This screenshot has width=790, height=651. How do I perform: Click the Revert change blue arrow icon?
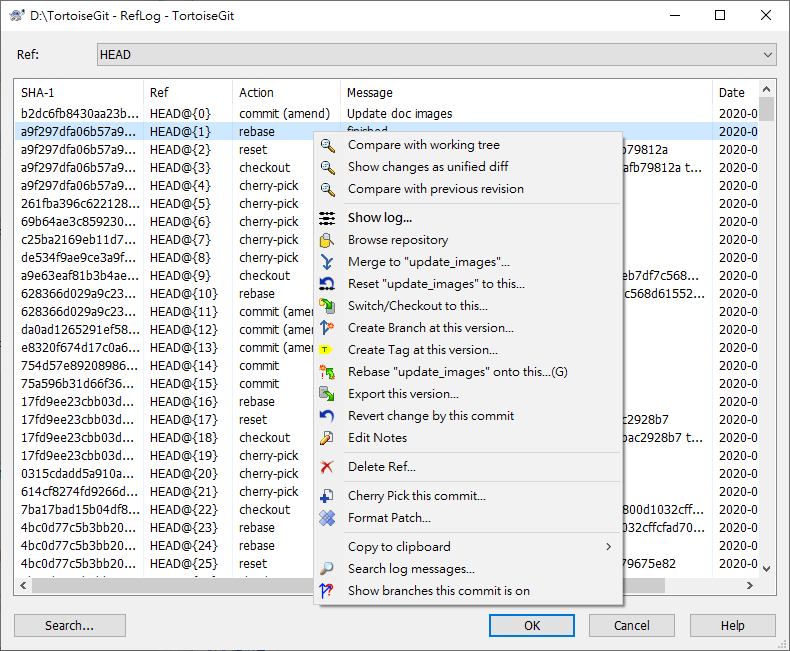click(x=327, y=416)
